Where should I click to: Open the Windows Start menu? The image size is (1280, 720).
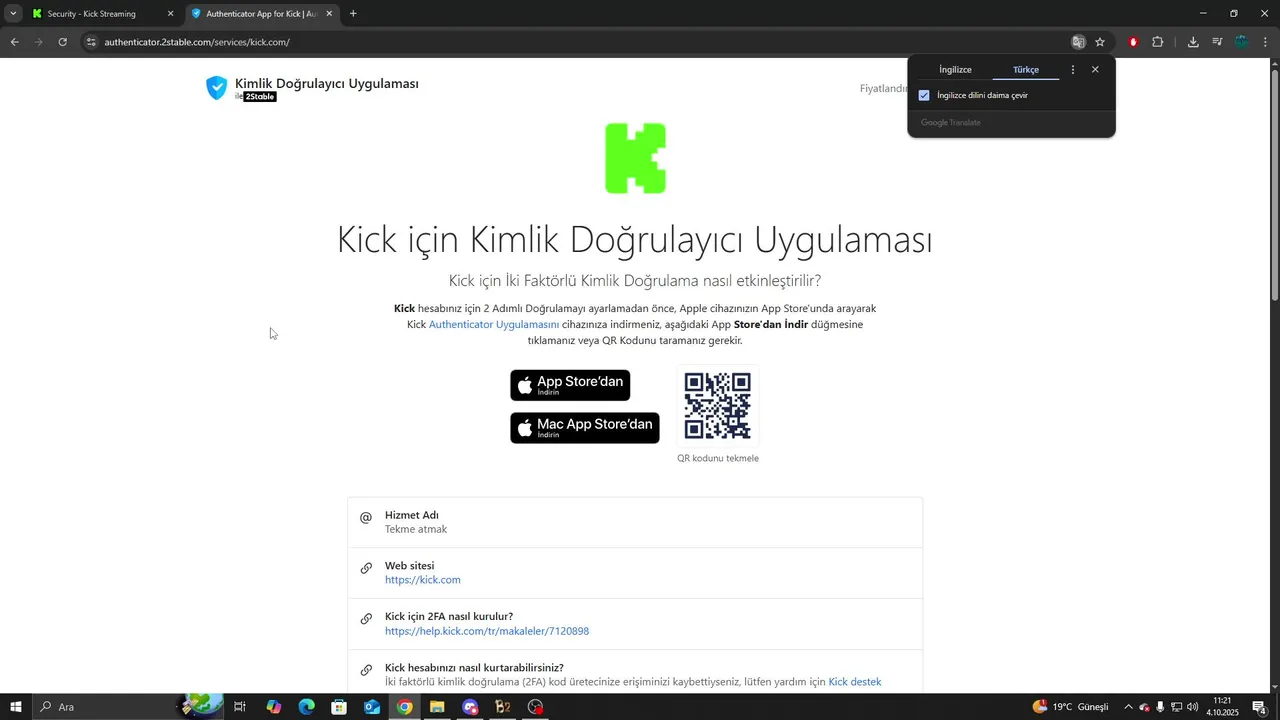[16, 707]
